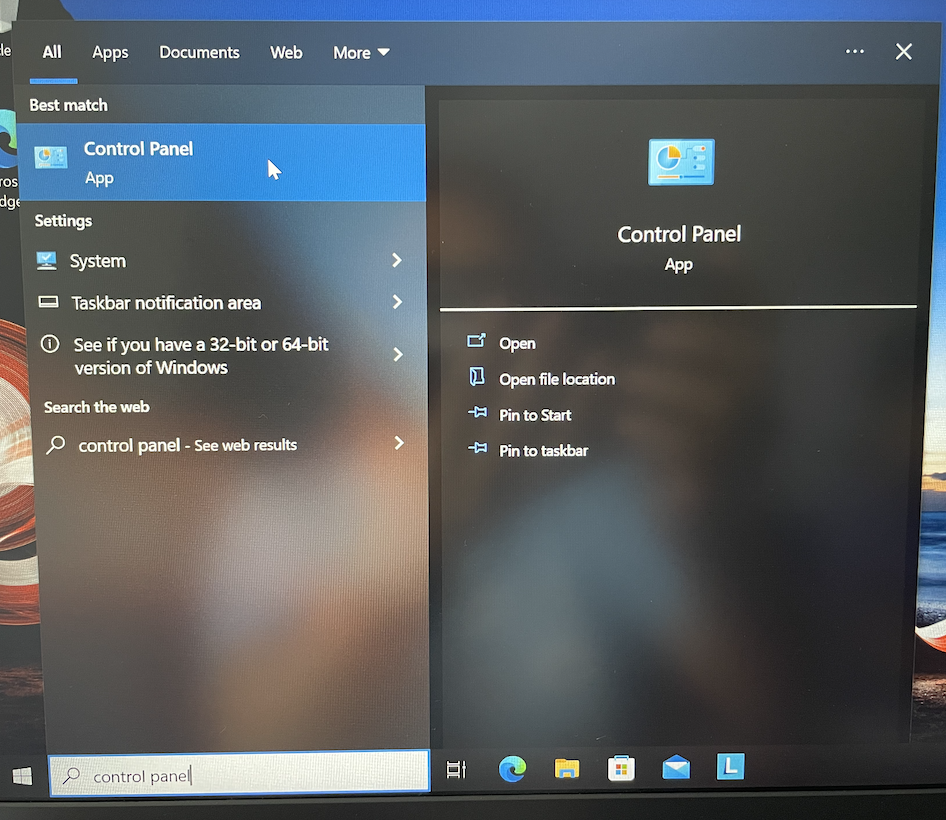Open the Mail app from the taskbar
The width and height of the screenshot is (946, 820).
(676, 767)
